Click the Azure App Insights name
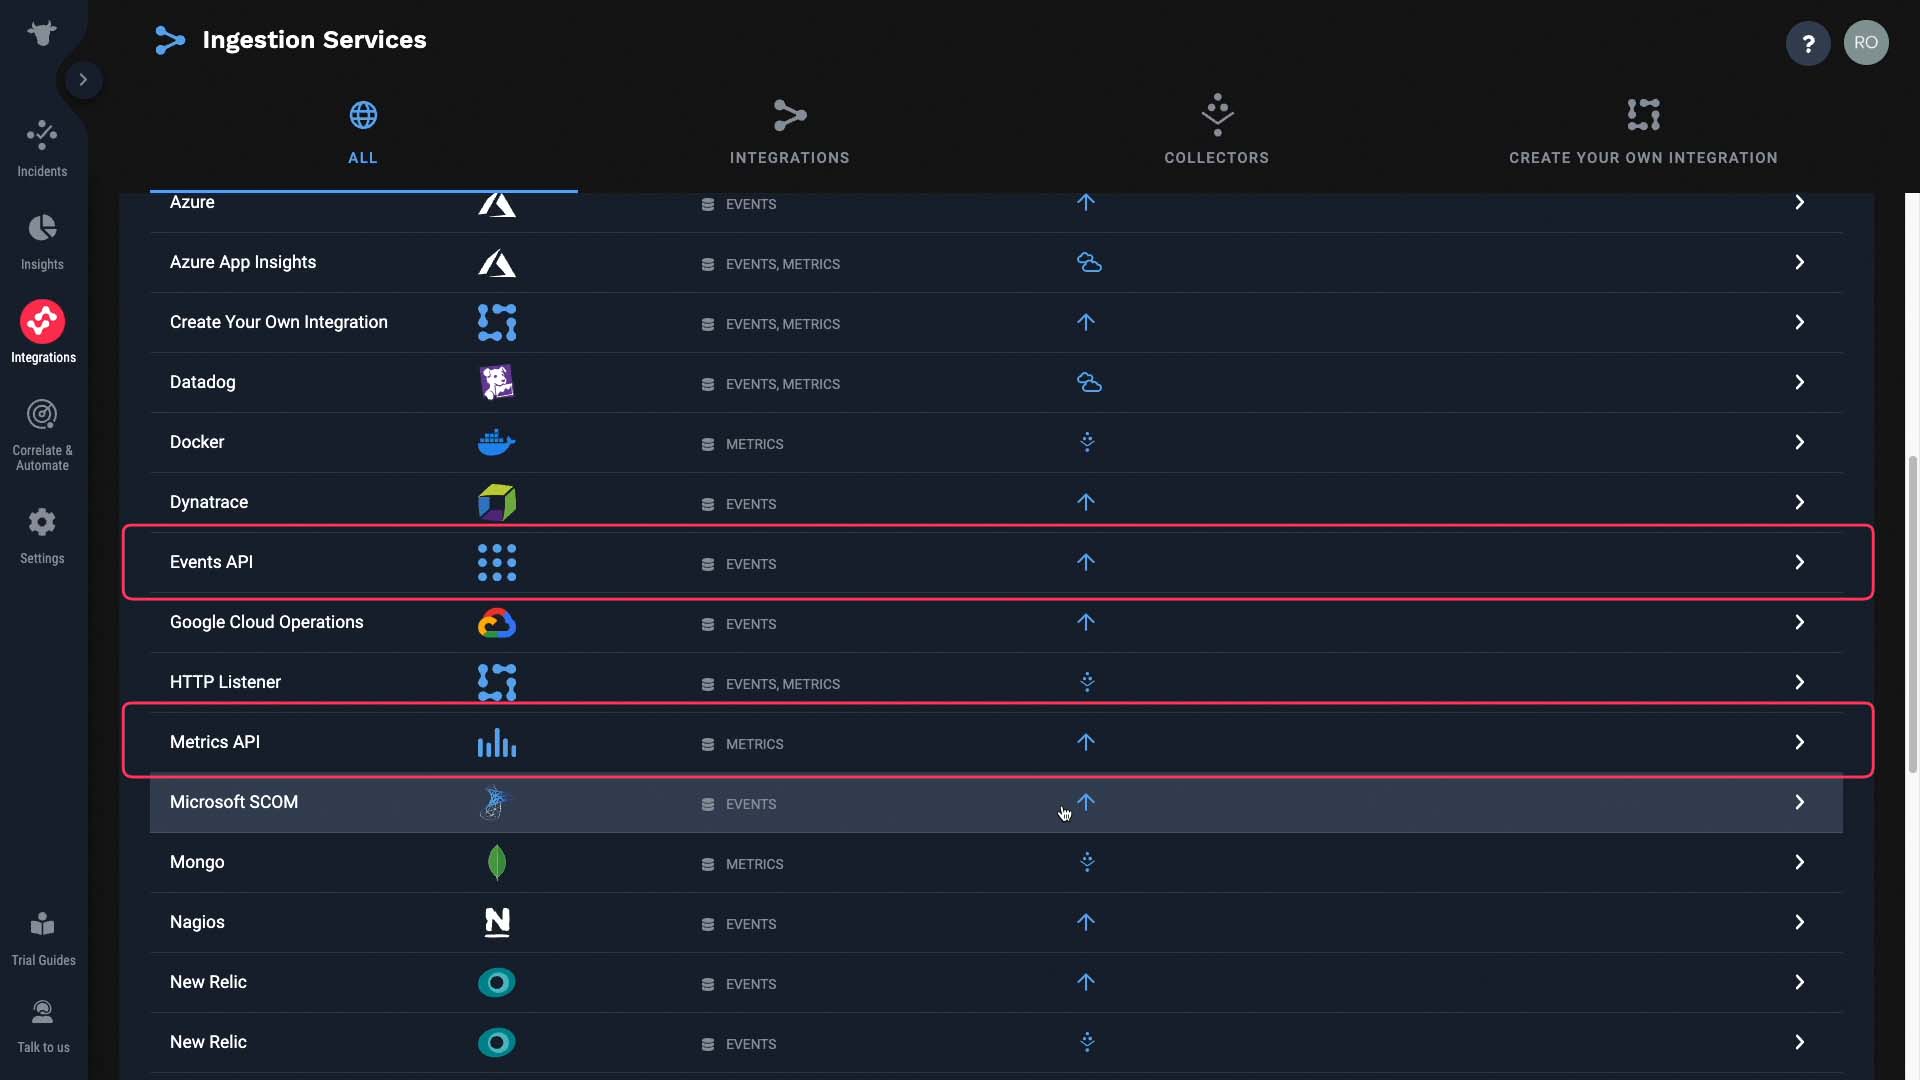Viewport: 1920px width, 1080px height. click(x=243, y=262)
